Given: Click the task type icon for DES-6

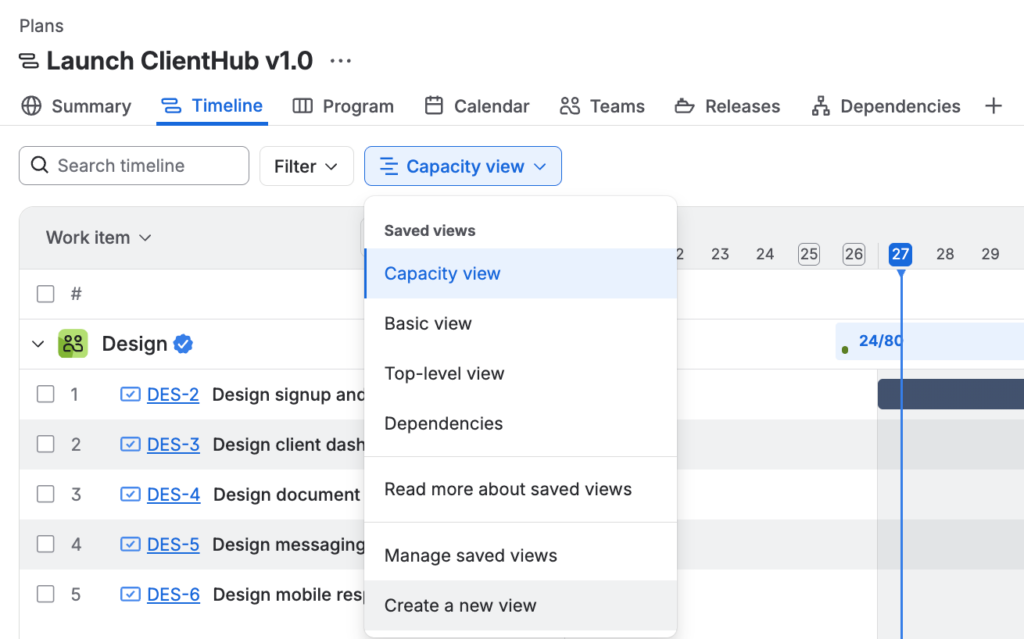Looking at the screenshot, I should tap(130, 594).
